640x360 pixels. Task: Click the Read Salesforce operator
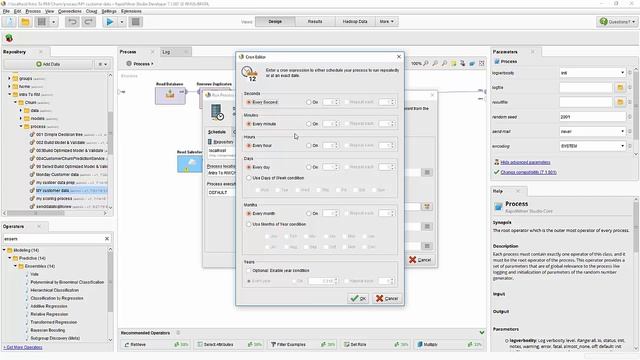[189, 163]
